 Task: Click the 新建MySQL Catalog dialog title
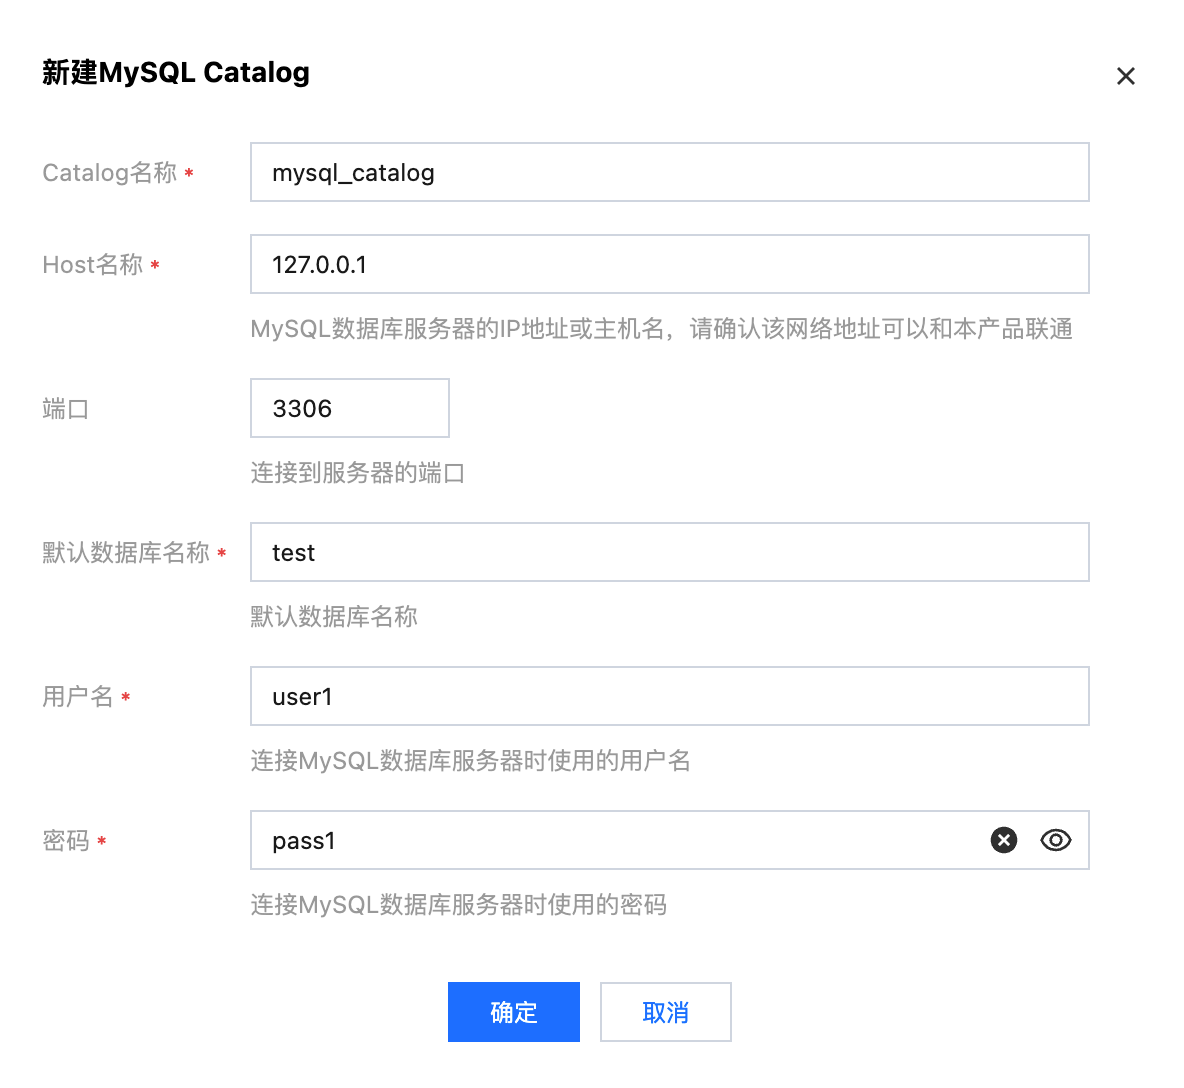(x=176, y=73)
